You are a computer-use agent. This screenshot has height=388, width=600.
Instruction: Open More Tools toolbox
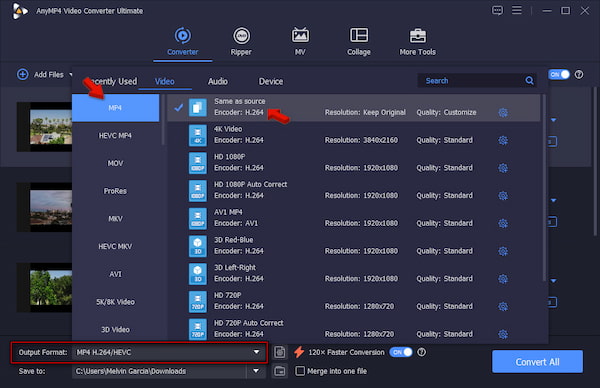[x=417, y=41]
